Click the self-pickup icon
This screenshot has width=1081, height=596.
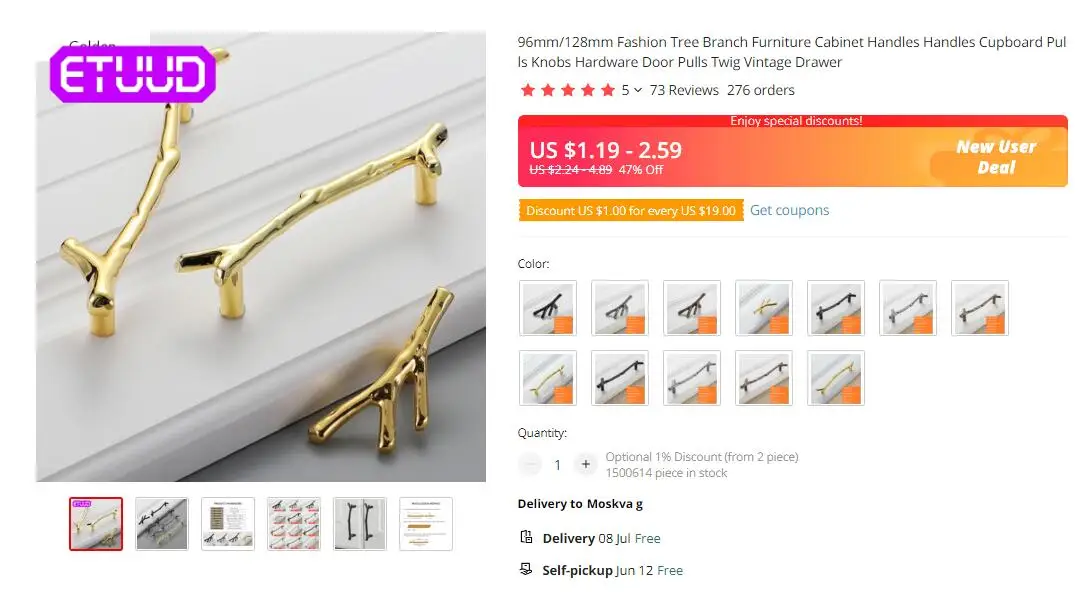526,569
